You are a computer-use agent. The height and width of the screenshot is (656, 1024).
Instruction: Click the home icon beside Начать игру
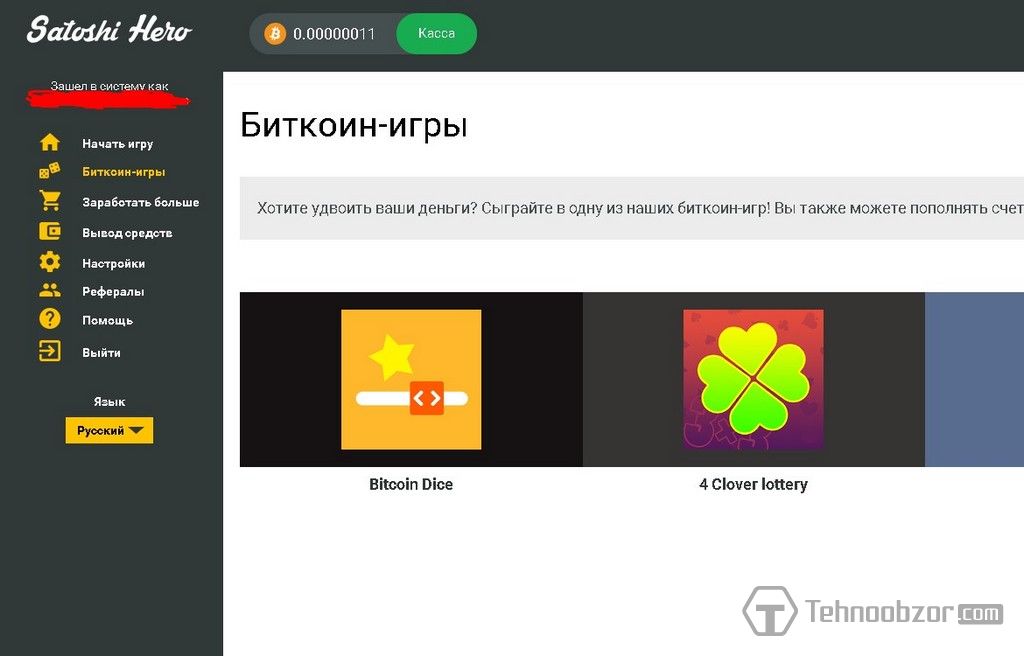click(49, 143)
